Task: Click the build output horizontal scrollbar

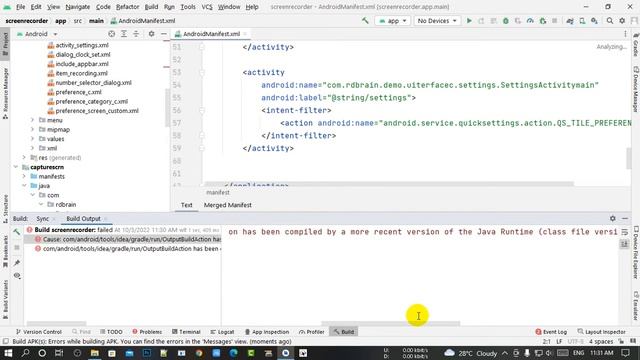Action: 391,323
